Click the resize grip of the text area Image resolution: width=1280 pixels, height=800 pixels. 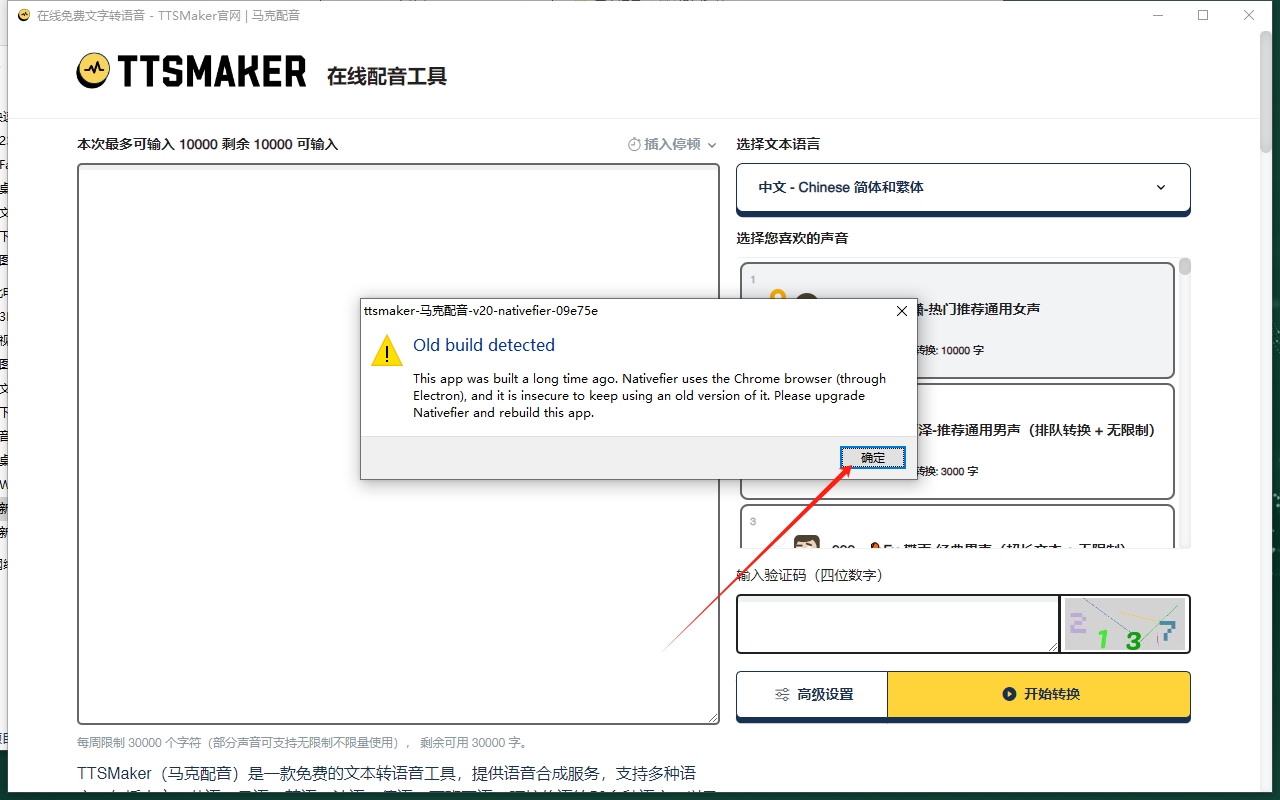tap(713, 718)
